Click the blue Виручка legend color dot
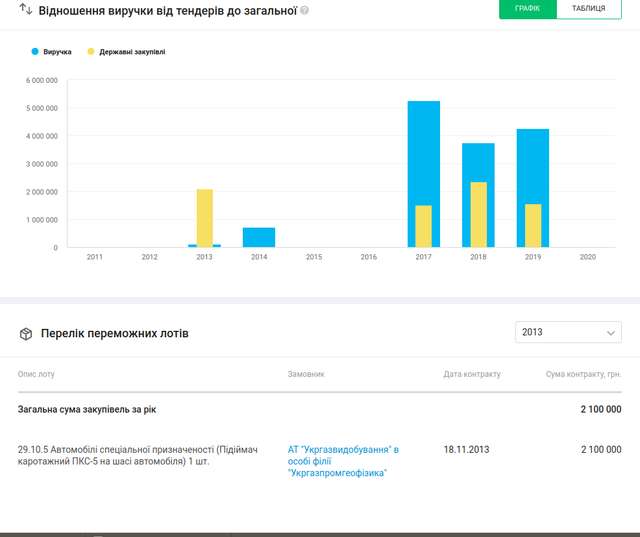Image resolution: width=640 pixels, height=537 pixels. [36, 51]
